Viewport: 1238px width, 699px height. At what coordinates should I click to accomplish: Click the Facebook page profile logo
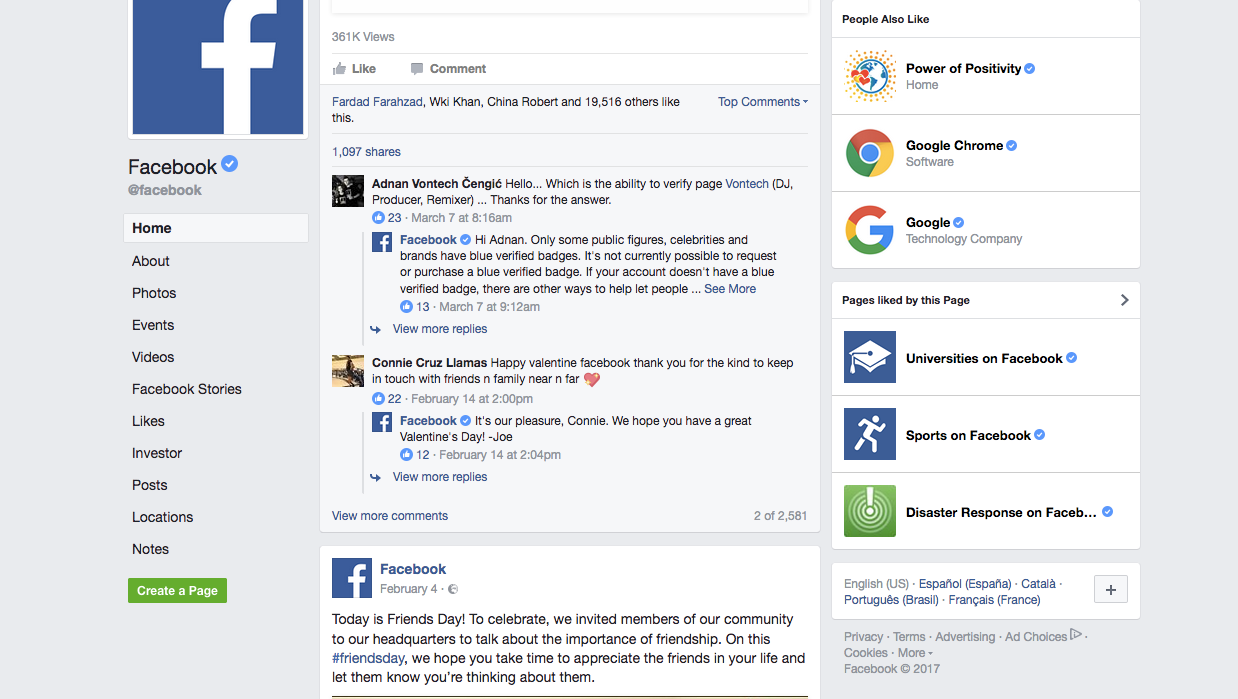click(x=218, y=67)
